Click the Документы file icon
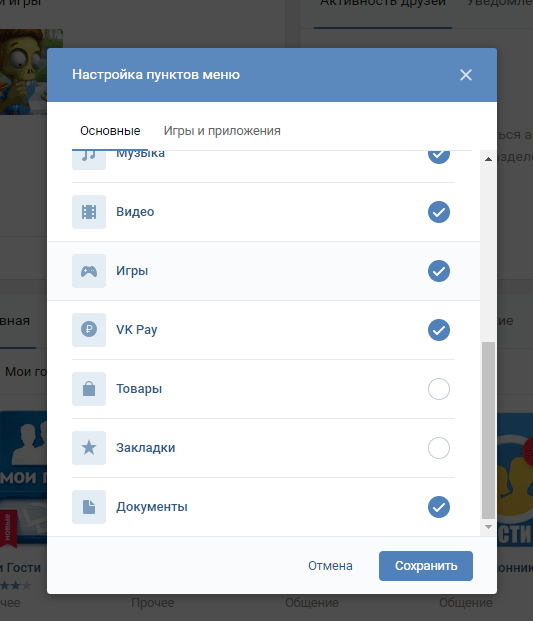 point(89,507)
